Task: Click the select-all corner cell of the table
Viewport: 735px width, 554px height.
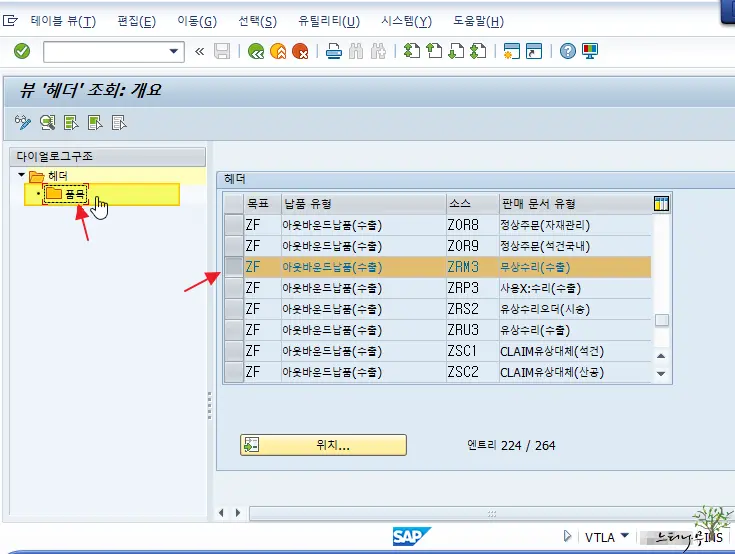Action: [233, 204]
